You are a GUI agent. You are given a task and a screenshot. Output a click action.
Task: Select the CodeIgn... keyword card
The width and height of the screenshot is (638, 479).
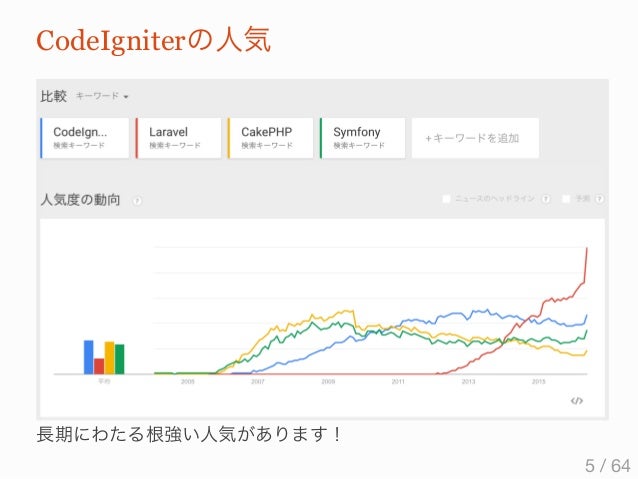(x=85, y=138)
